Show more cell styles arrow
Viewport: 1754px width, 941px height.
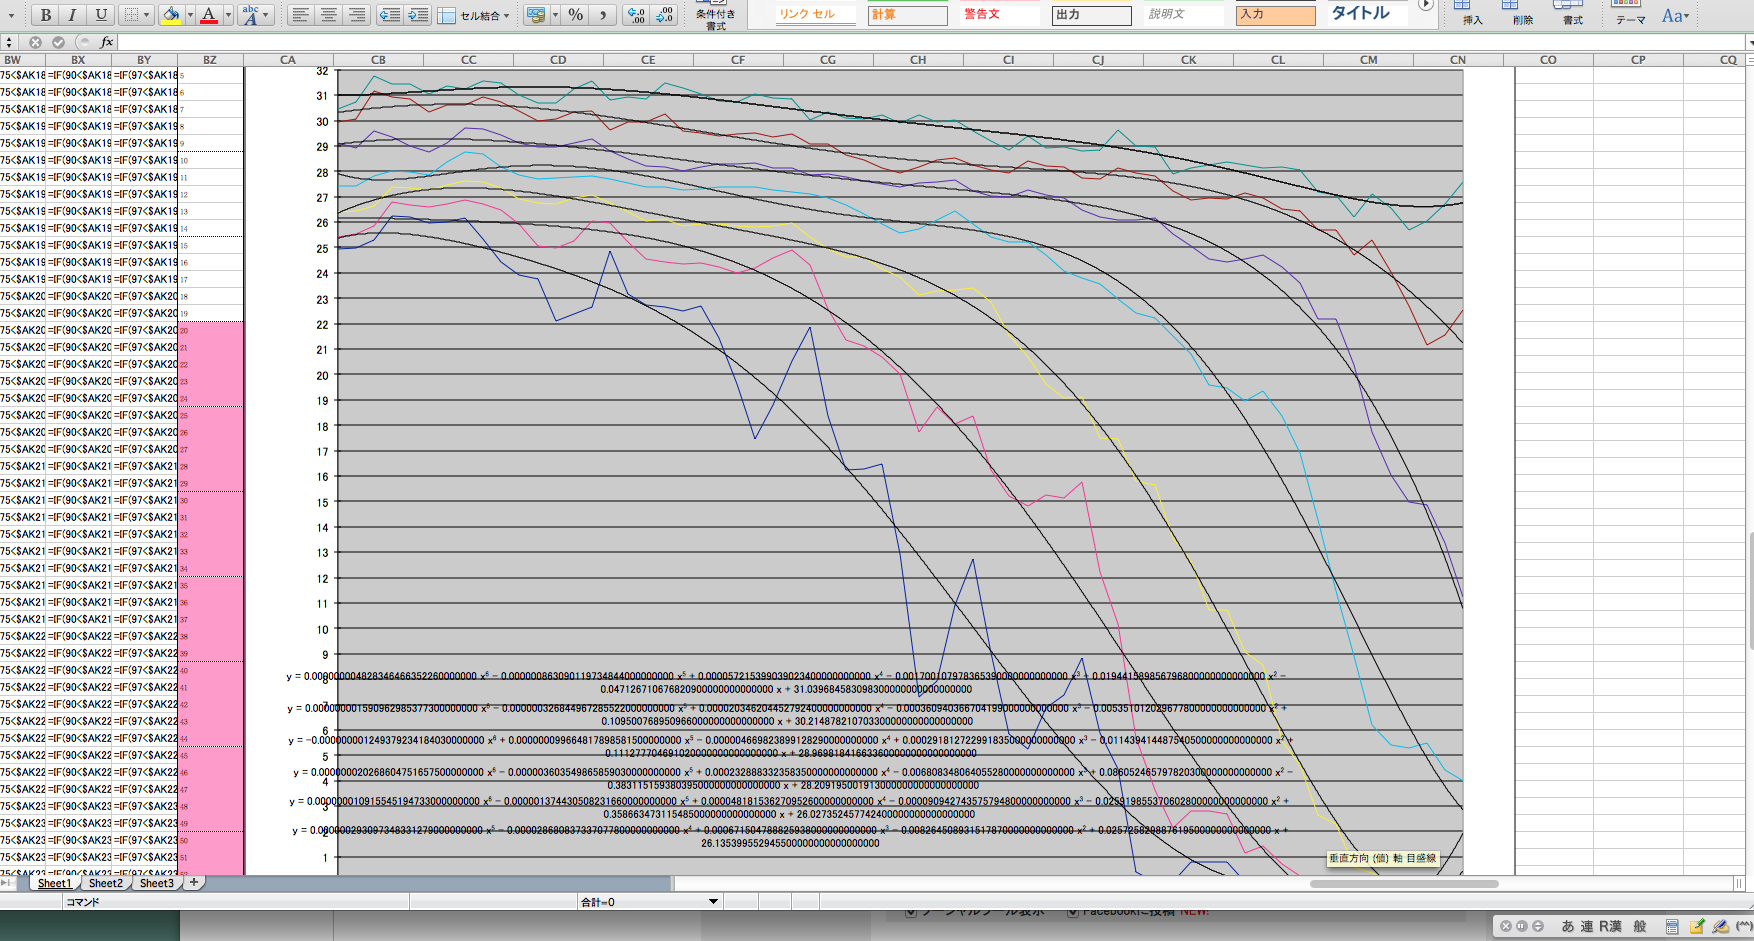point(1426,5)
